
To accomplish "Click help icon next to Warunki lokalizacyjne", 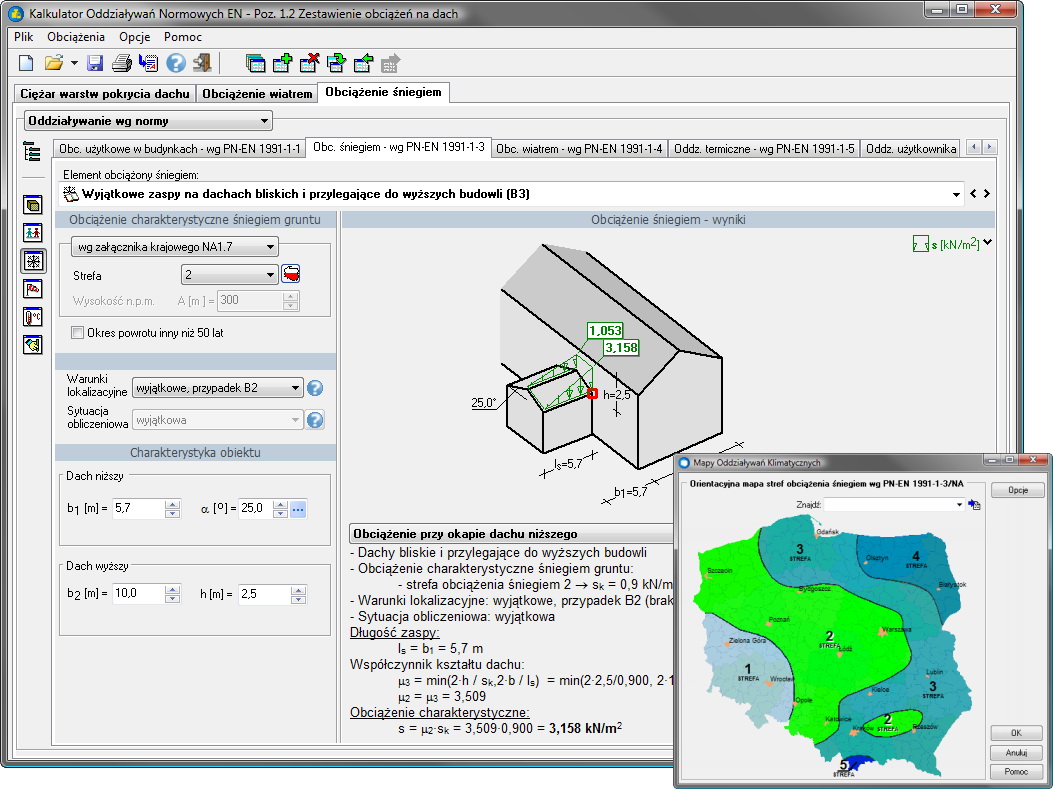I will (x=315, y=388).
